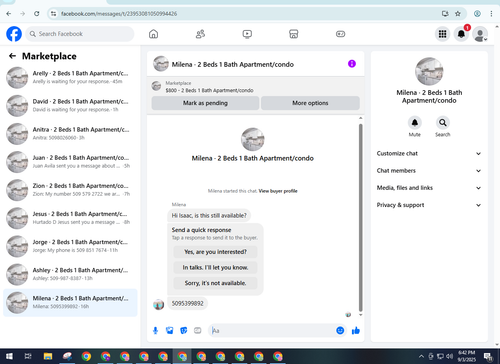Screen dimensions: 500x364
Task: Click the browser address bar URL
Action: [119, 14]
